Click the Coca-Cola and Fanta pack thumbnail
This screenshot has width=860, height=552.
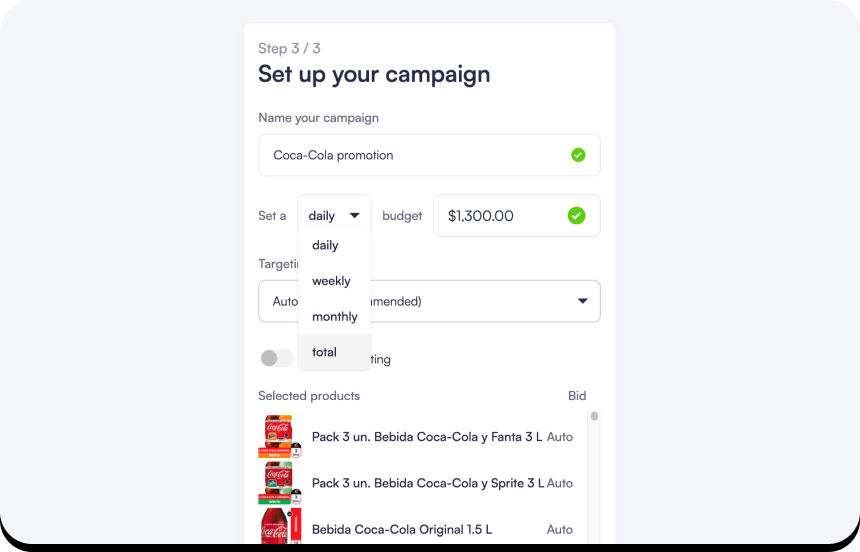click(x=279, y=437)
